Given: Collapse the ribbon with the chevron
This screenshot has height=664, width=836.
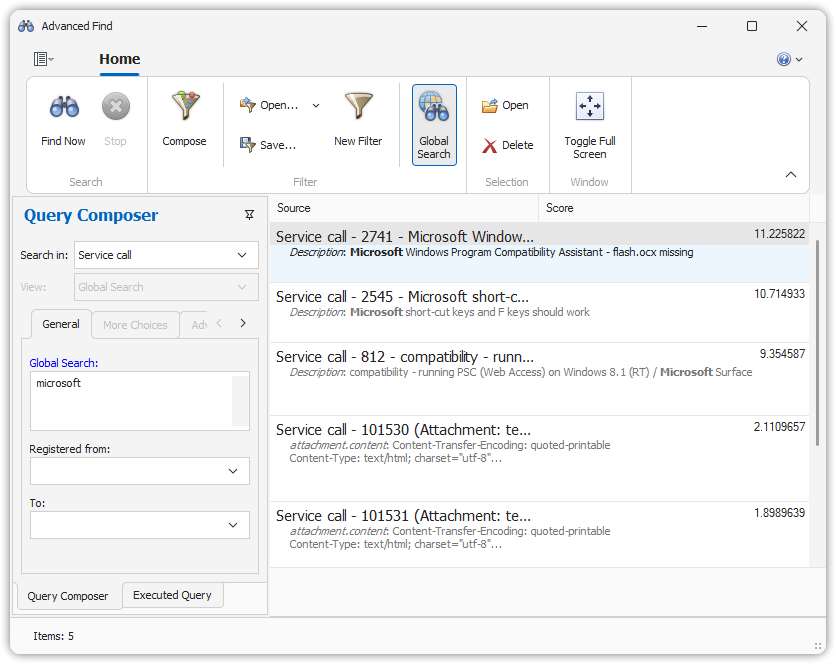Looking at the screenshot, I should pos(791,175).
